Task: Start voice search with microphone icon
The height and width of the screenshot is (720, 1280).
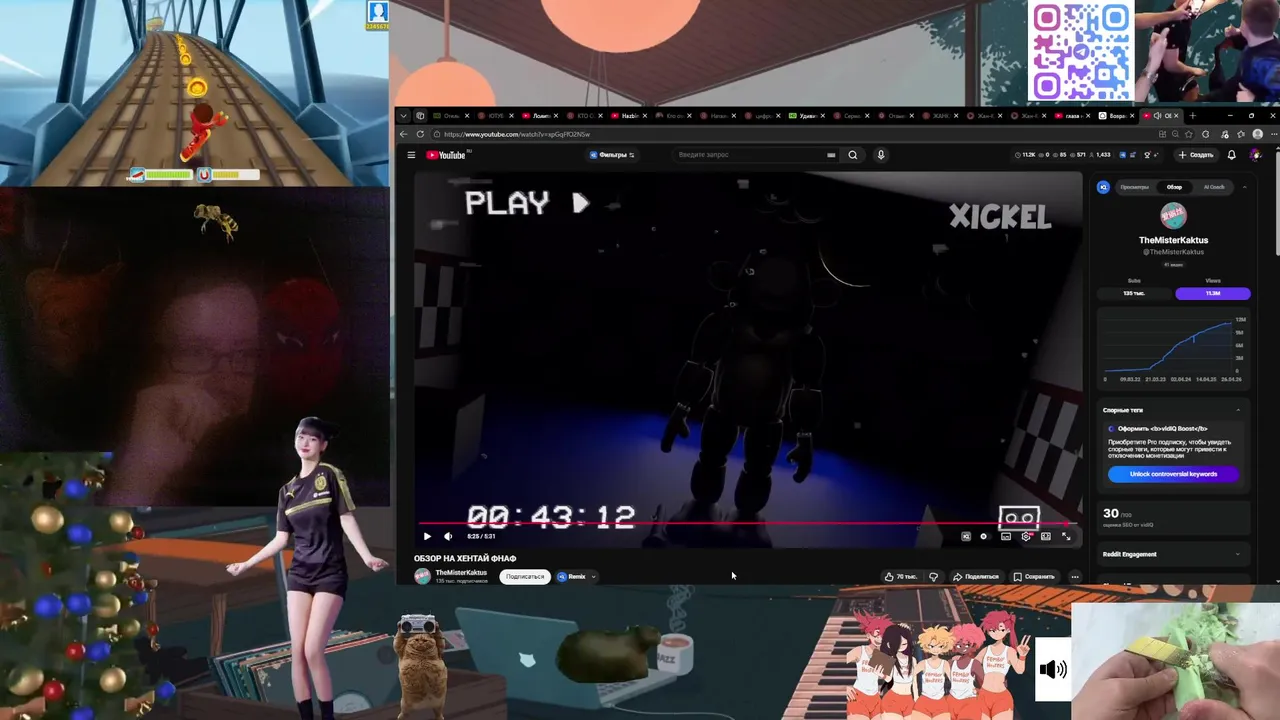Action: [x=881, y=155]
